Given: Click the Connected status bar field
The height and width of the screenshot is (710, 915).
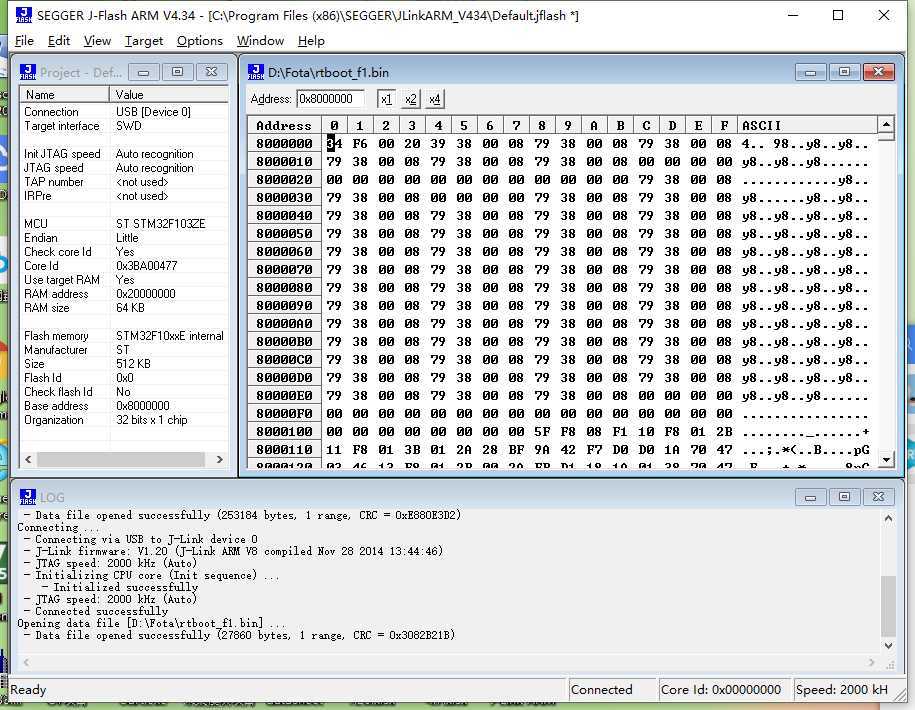Looking at the screenshot, I should 613,690.
